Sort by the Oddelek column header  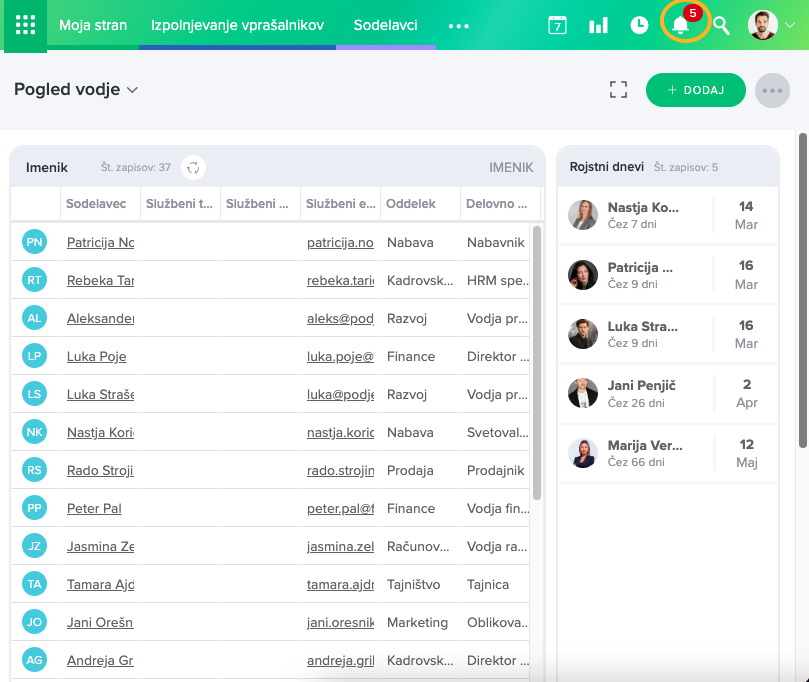(411, 203)
